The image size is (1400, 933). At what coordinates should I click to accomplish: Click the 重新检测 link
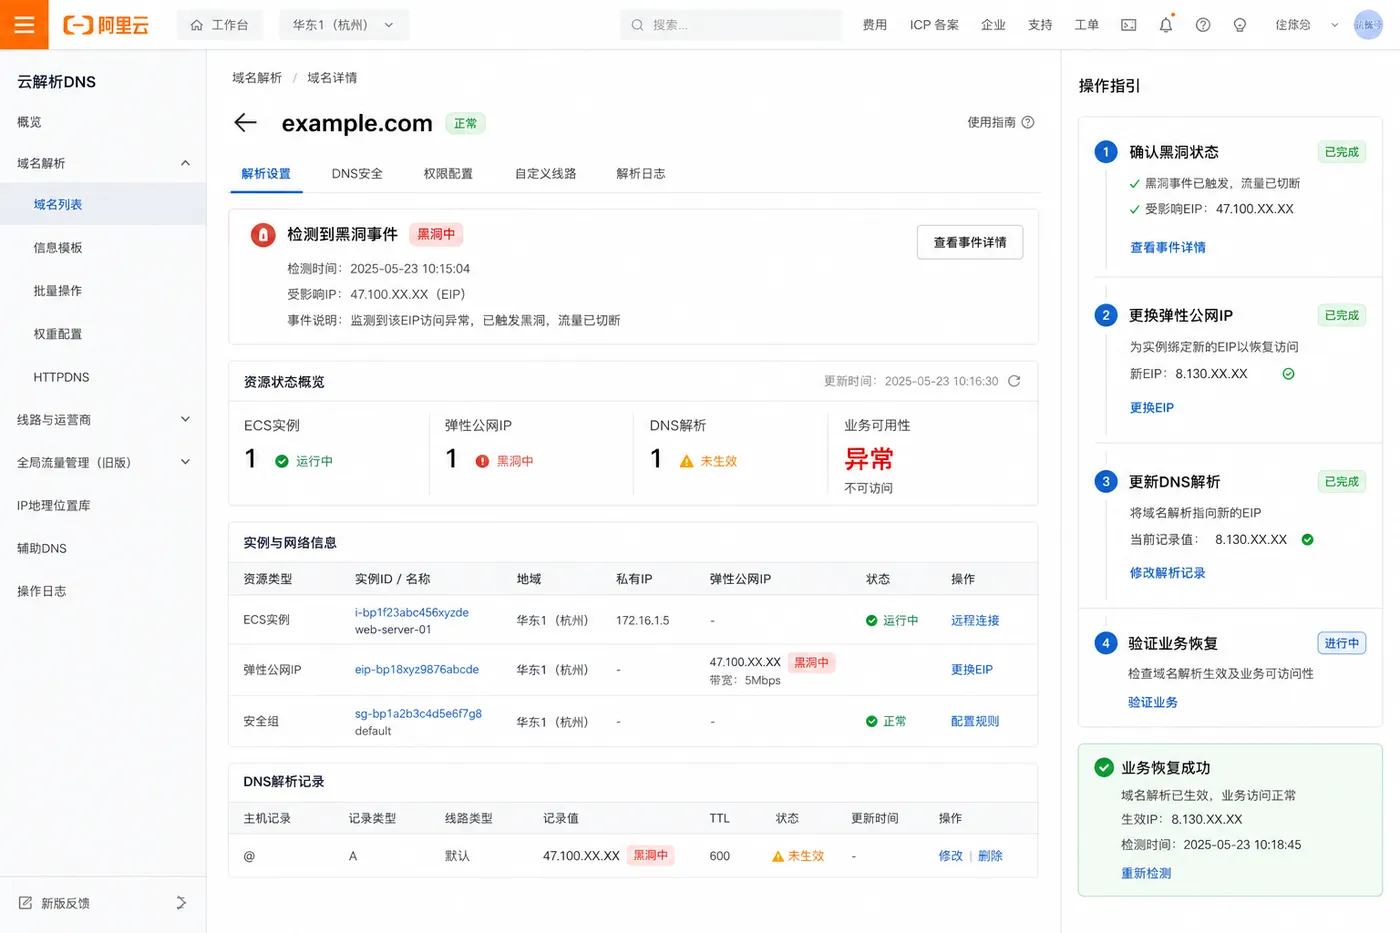pos(1146,873)
